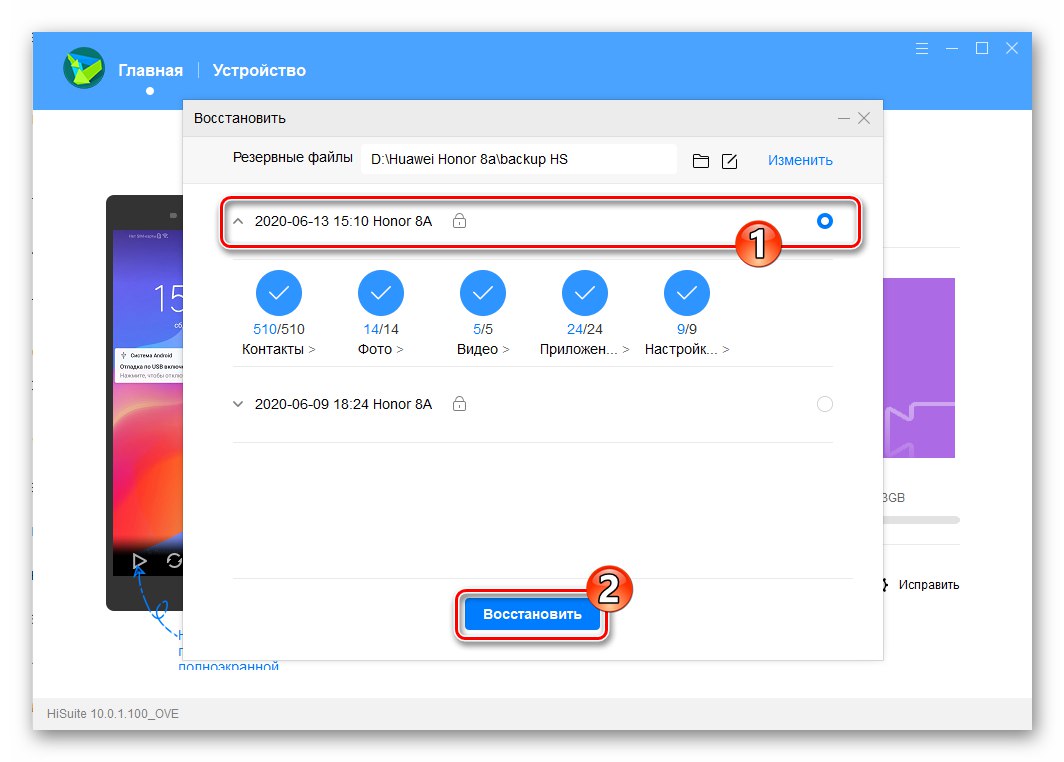Viewport: 1064px width, 762px height.
Task: Click Исправить in main window
Action: (928, 584)
